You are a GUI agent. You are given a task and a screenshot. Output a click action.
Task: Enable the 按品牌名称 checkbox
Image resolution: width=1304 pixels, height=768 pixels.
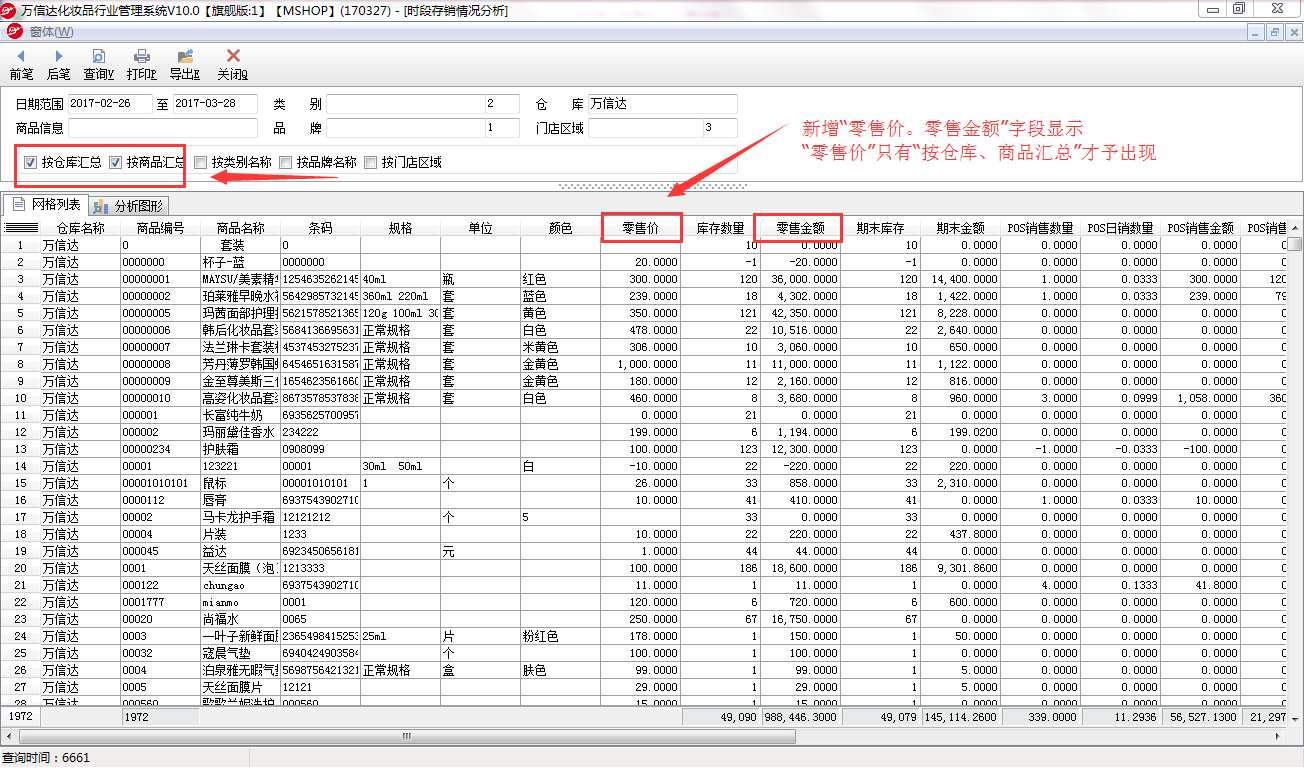[x=286, y=162]
